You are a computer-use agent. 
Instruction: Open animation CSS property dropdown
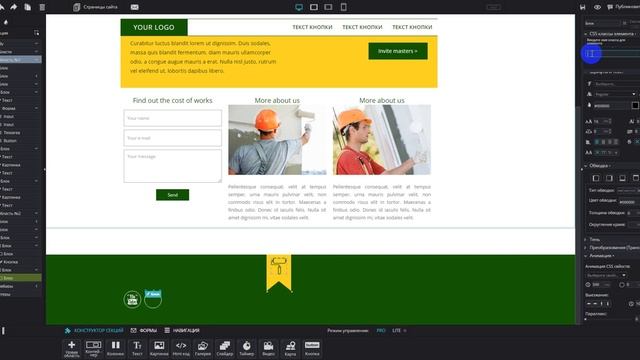[606, 275]
